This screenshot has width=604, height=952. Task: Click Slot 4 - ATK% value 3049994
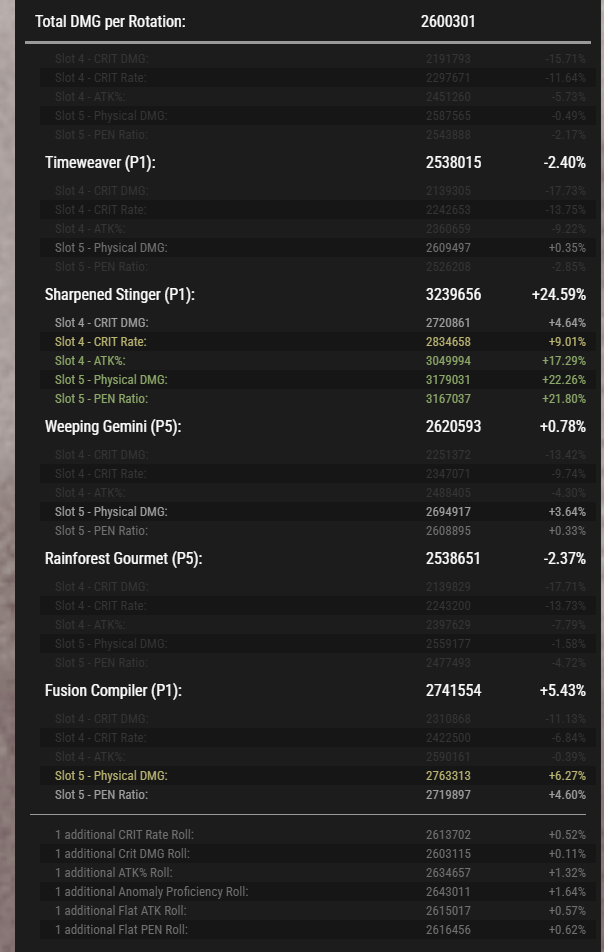point(448,361)
